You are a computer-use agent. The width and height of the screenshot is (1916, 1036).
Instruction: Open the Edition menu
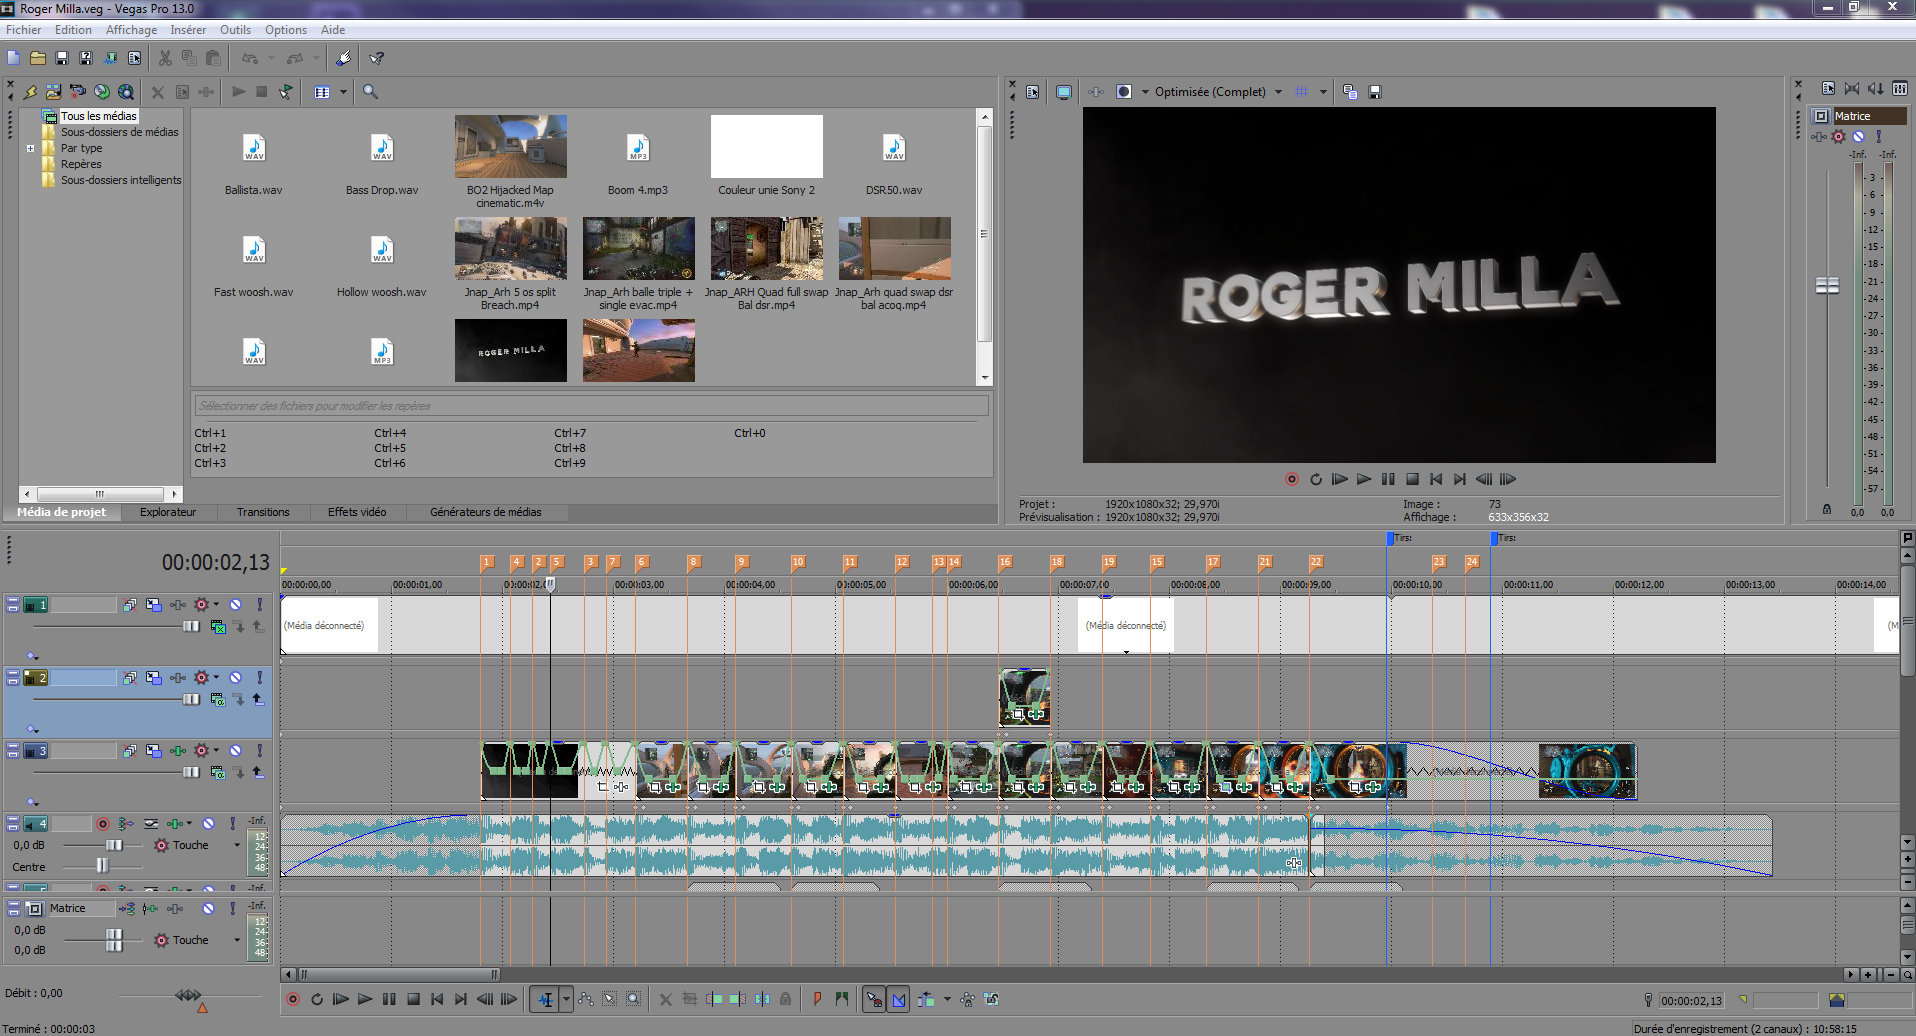tap(73, 30)
